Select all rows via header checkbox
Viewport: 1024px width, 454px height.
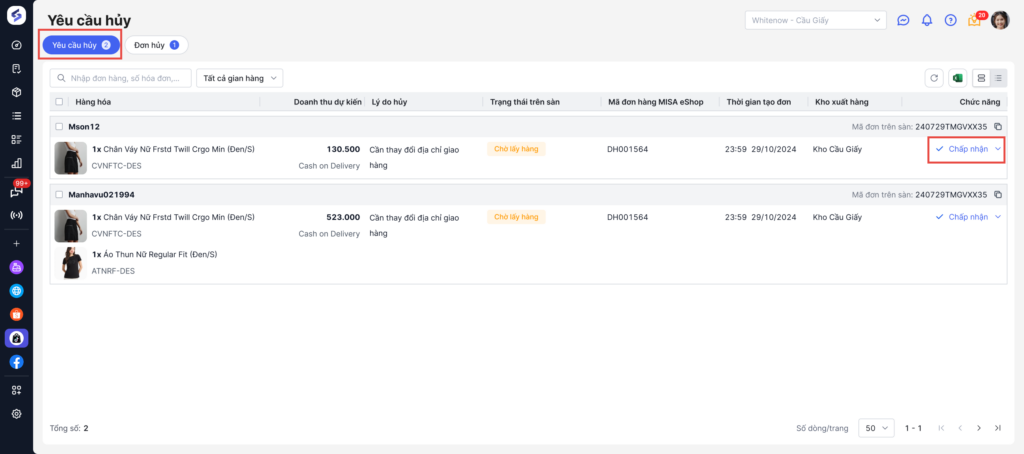[x=59, y=102]
